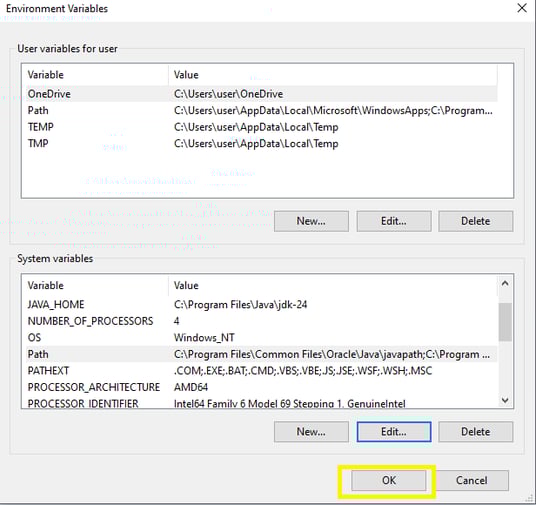This screenshot has height=505, width=536.
Task: Click scroll down arrow in System variables
Action: [505, 400]
